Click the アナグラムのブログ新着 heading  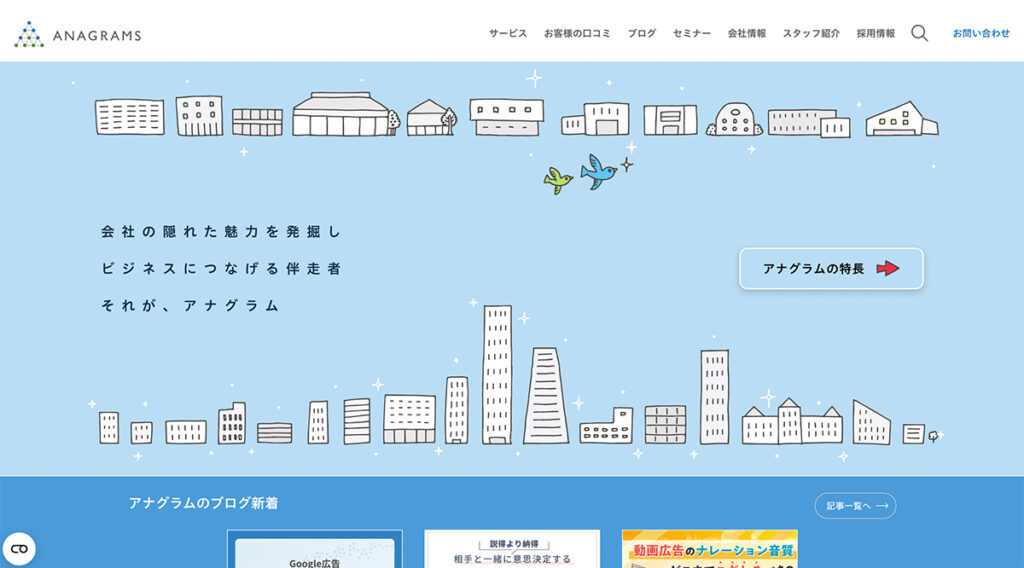(203, 503)
